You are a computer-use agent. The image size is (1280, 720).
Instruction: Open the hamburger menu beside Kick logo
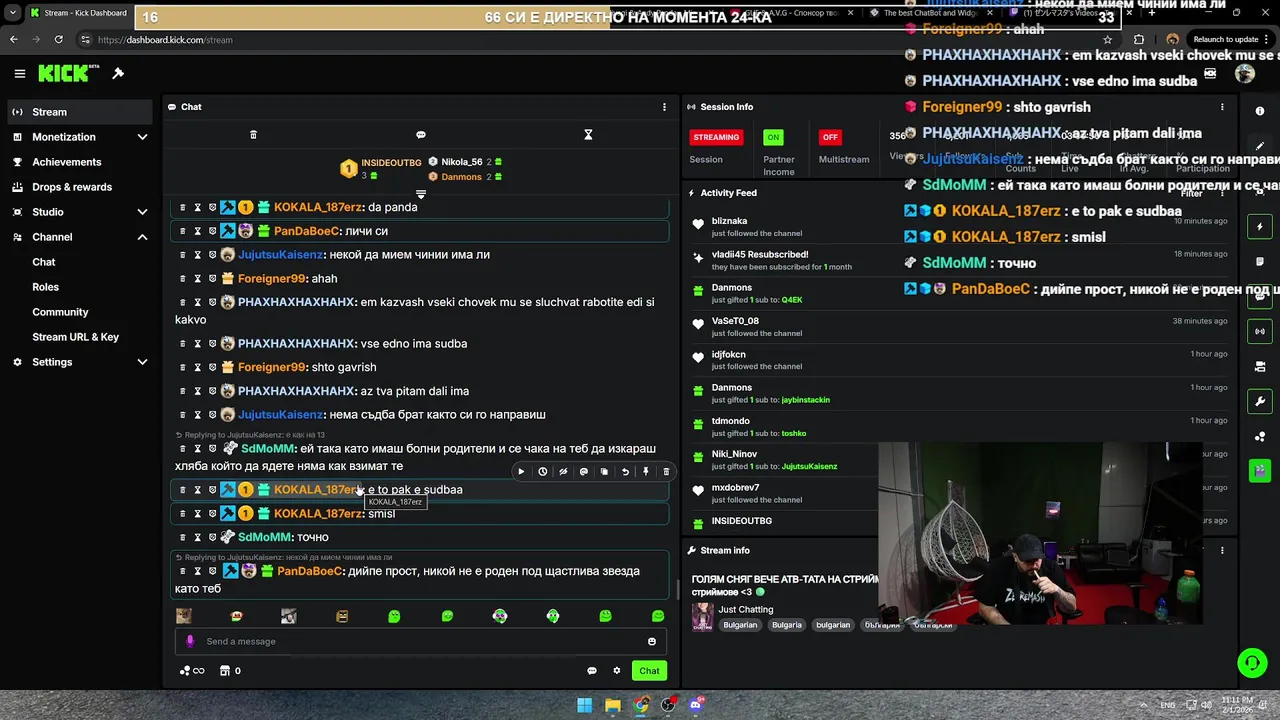click(x=19, y=73)
